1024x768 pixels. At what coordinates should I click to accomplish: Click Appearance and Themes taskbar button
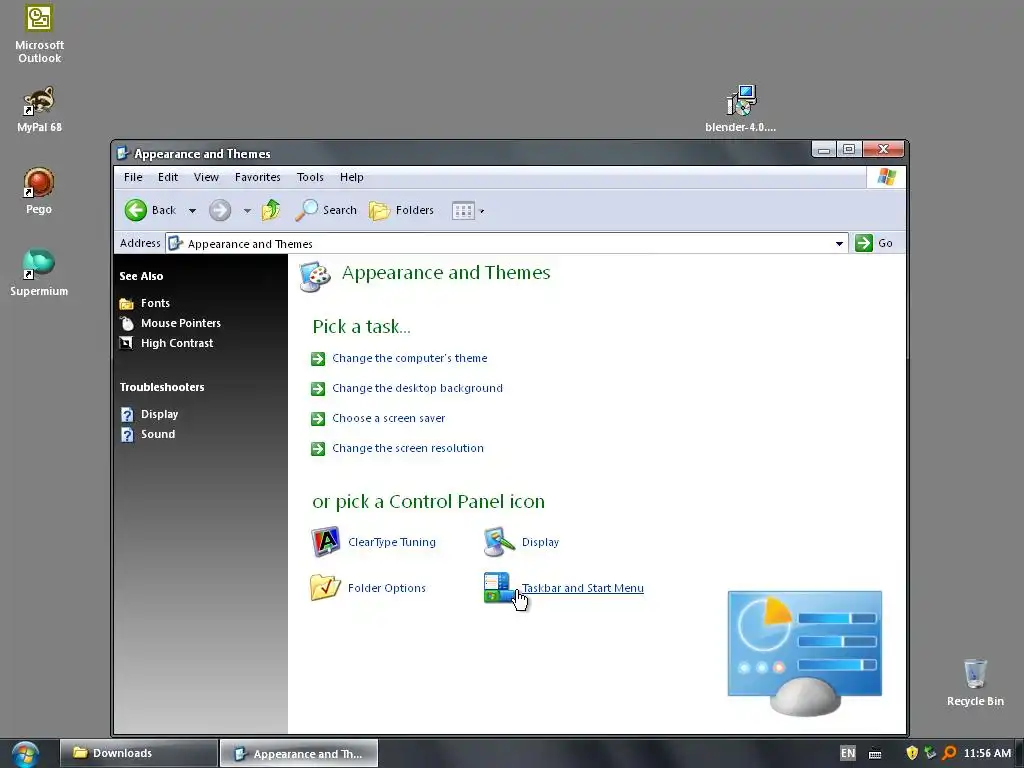pos(299,754)
